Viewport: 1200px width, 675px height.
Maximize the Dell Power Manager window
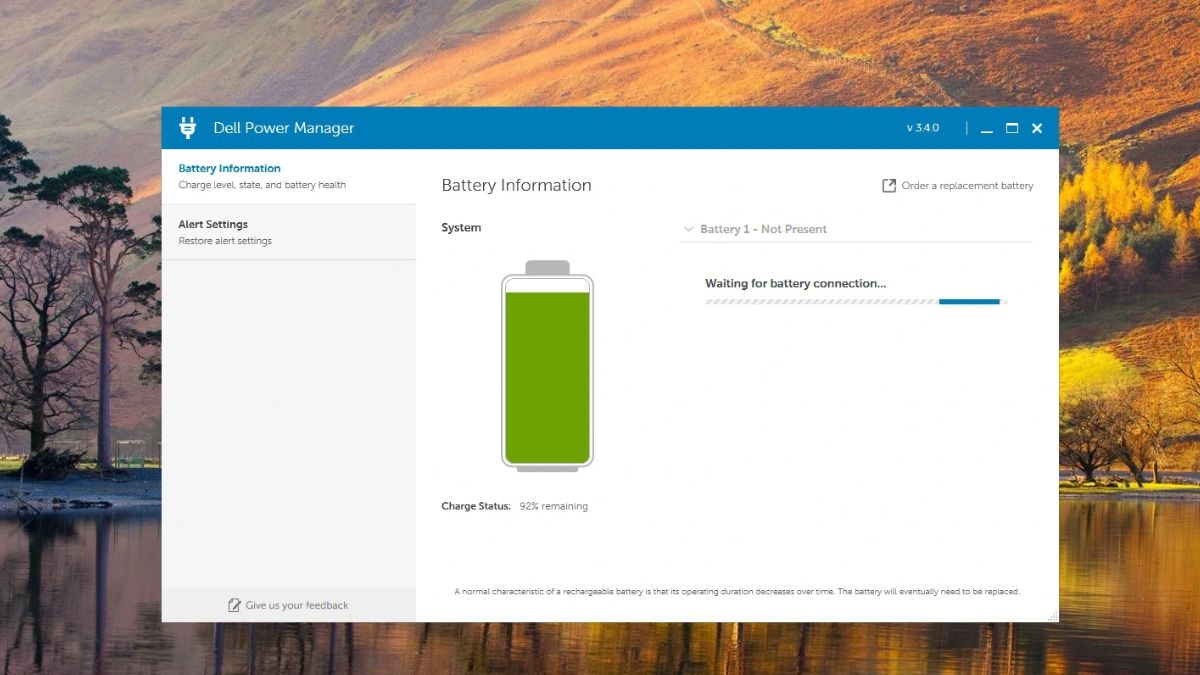1012,128
